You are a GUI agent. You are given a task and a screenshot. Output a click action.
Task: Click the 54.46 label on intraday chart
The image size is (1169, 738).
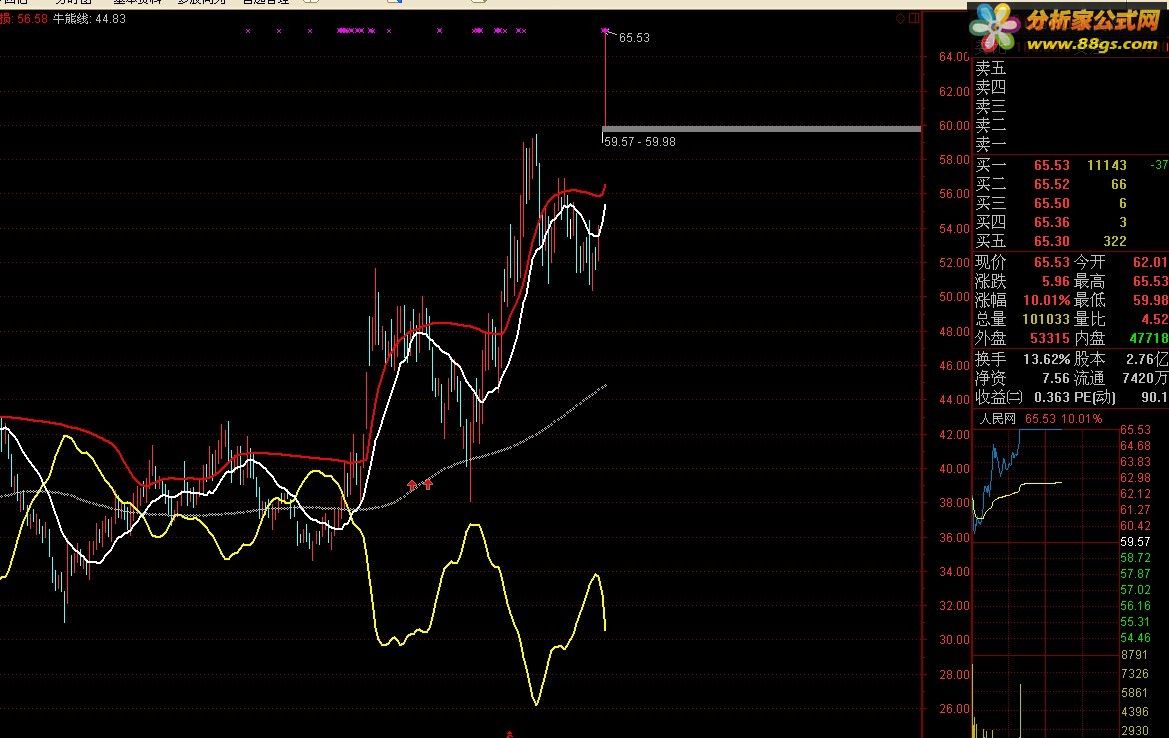pyautogui.click(x=1135, y=637)
